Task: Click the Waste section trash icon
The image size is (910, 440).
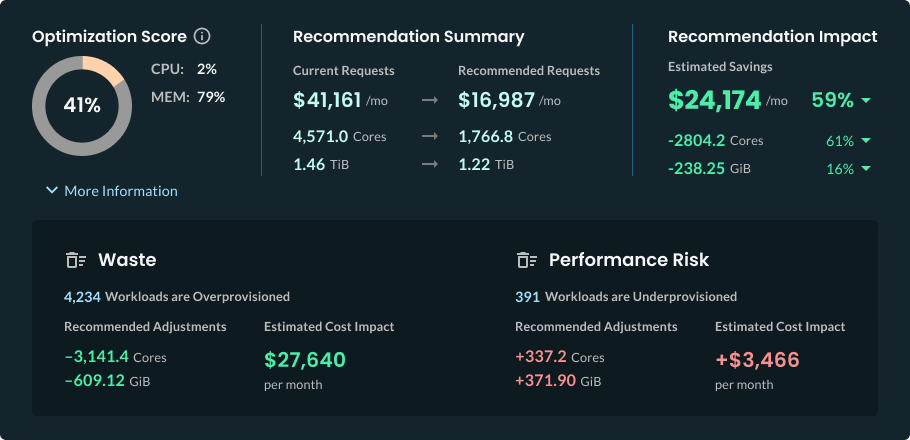Action: pyautogui.click(x=76, y=260)
